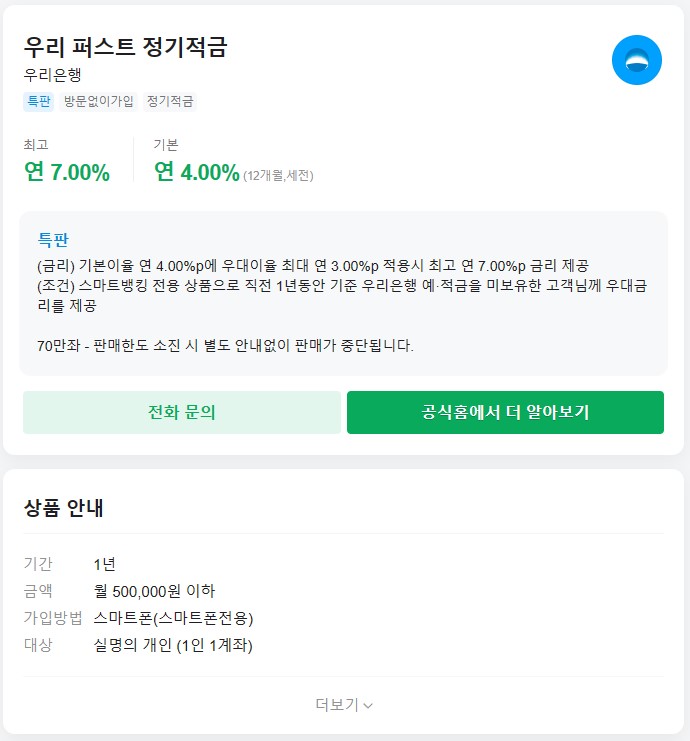Viewport: 690px width, 741px height.
Task: Select the blue 특판 tag
Action: 38,101
